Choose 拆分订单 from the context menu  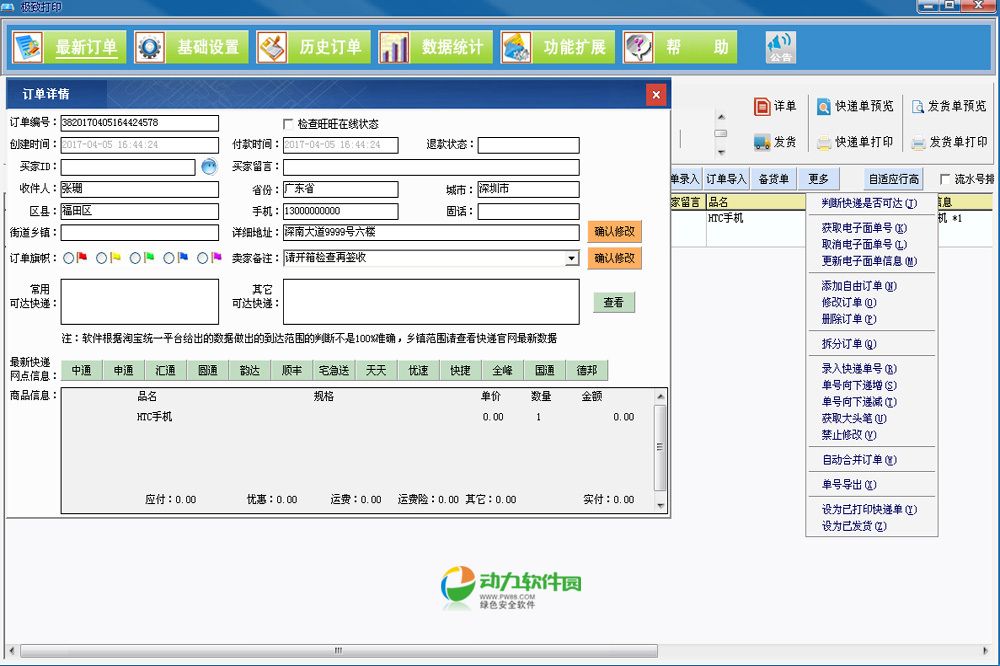click(x=842, y=344)
